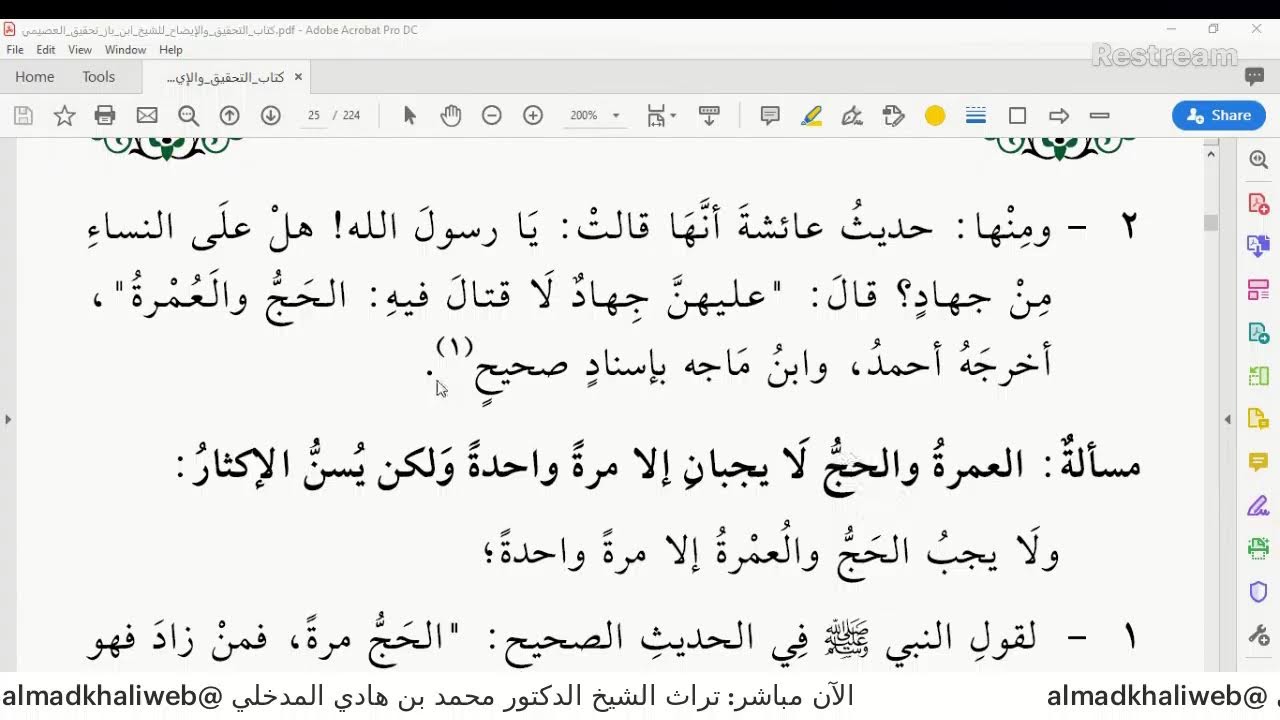Click the Save file icon

[x=23, y=116]
